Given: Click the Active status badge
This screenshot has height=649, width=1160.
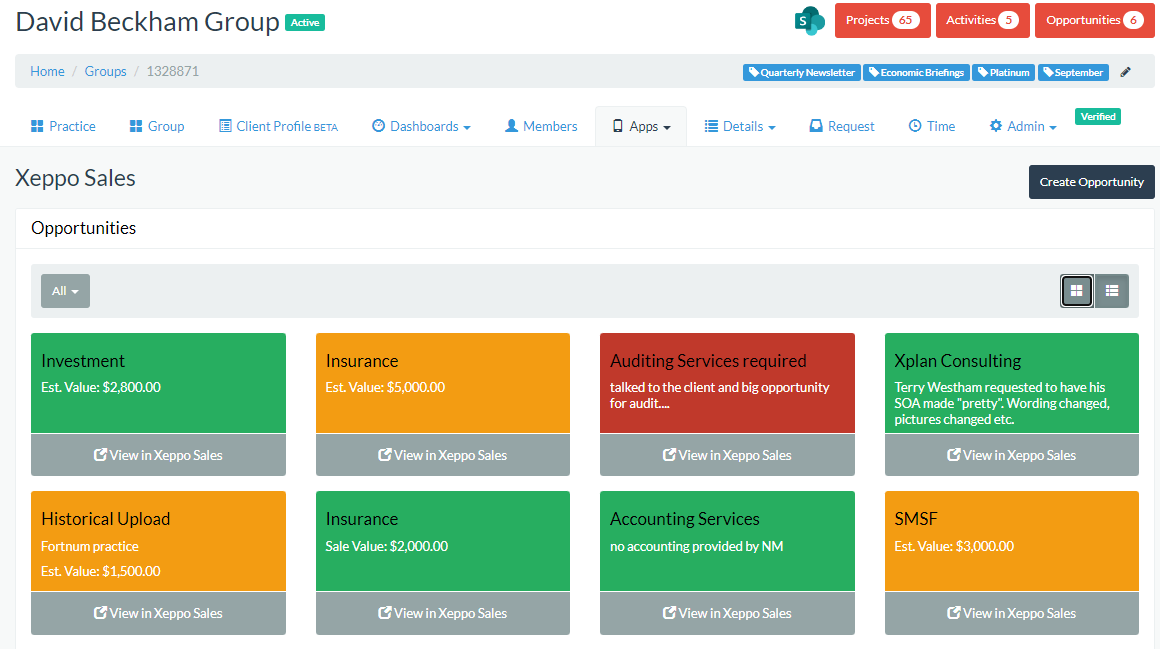Looking at the screenshot, I should 305,23.
